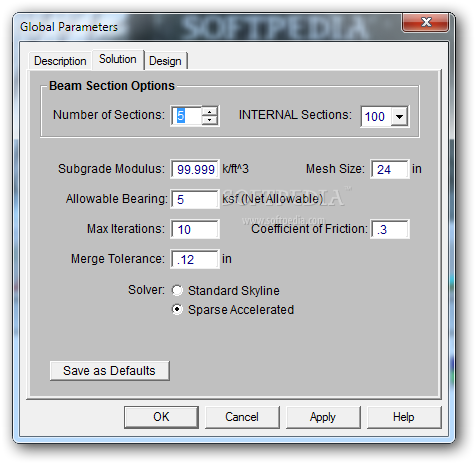Open Help for Global Parameters
476x464 pixels.
point(404,417)
